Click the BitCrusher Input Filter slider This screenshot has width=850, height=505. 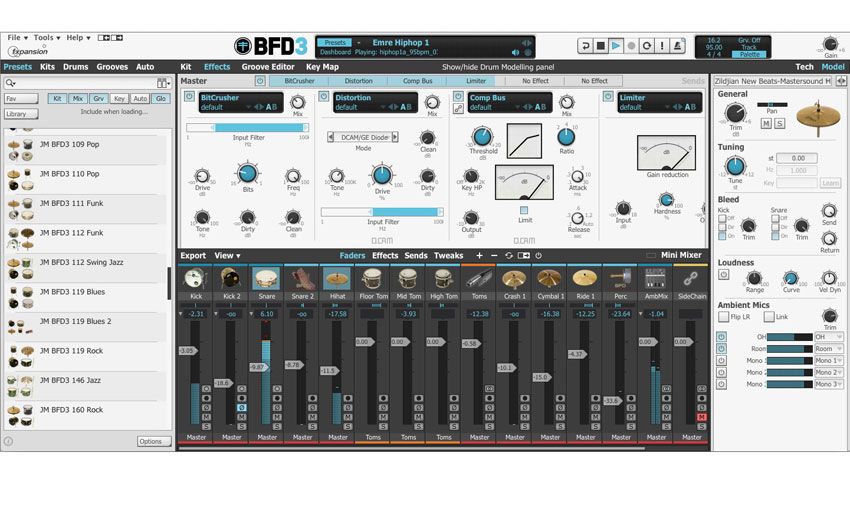point(248,127)
